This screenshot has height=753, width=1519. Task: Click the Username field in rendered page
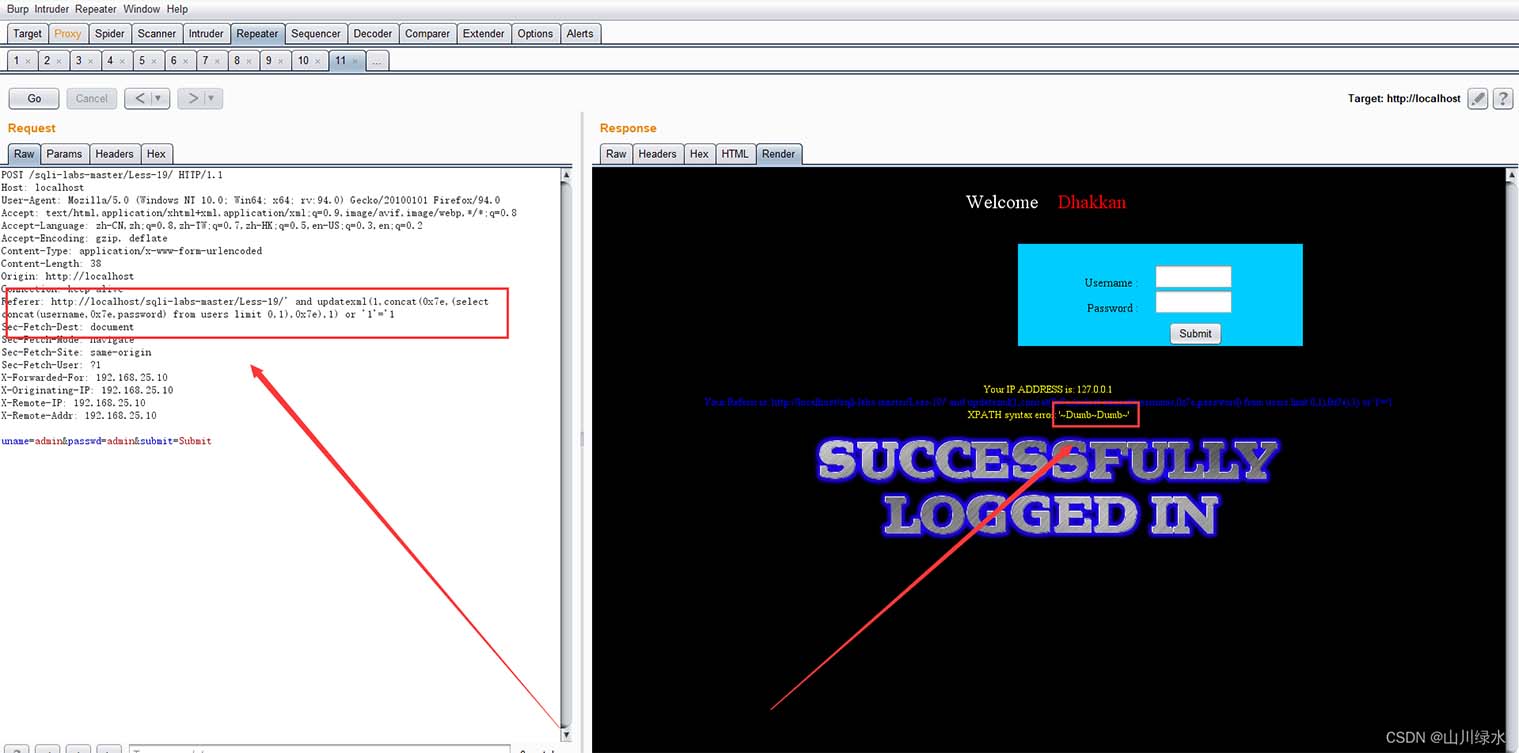point(1193,277)
